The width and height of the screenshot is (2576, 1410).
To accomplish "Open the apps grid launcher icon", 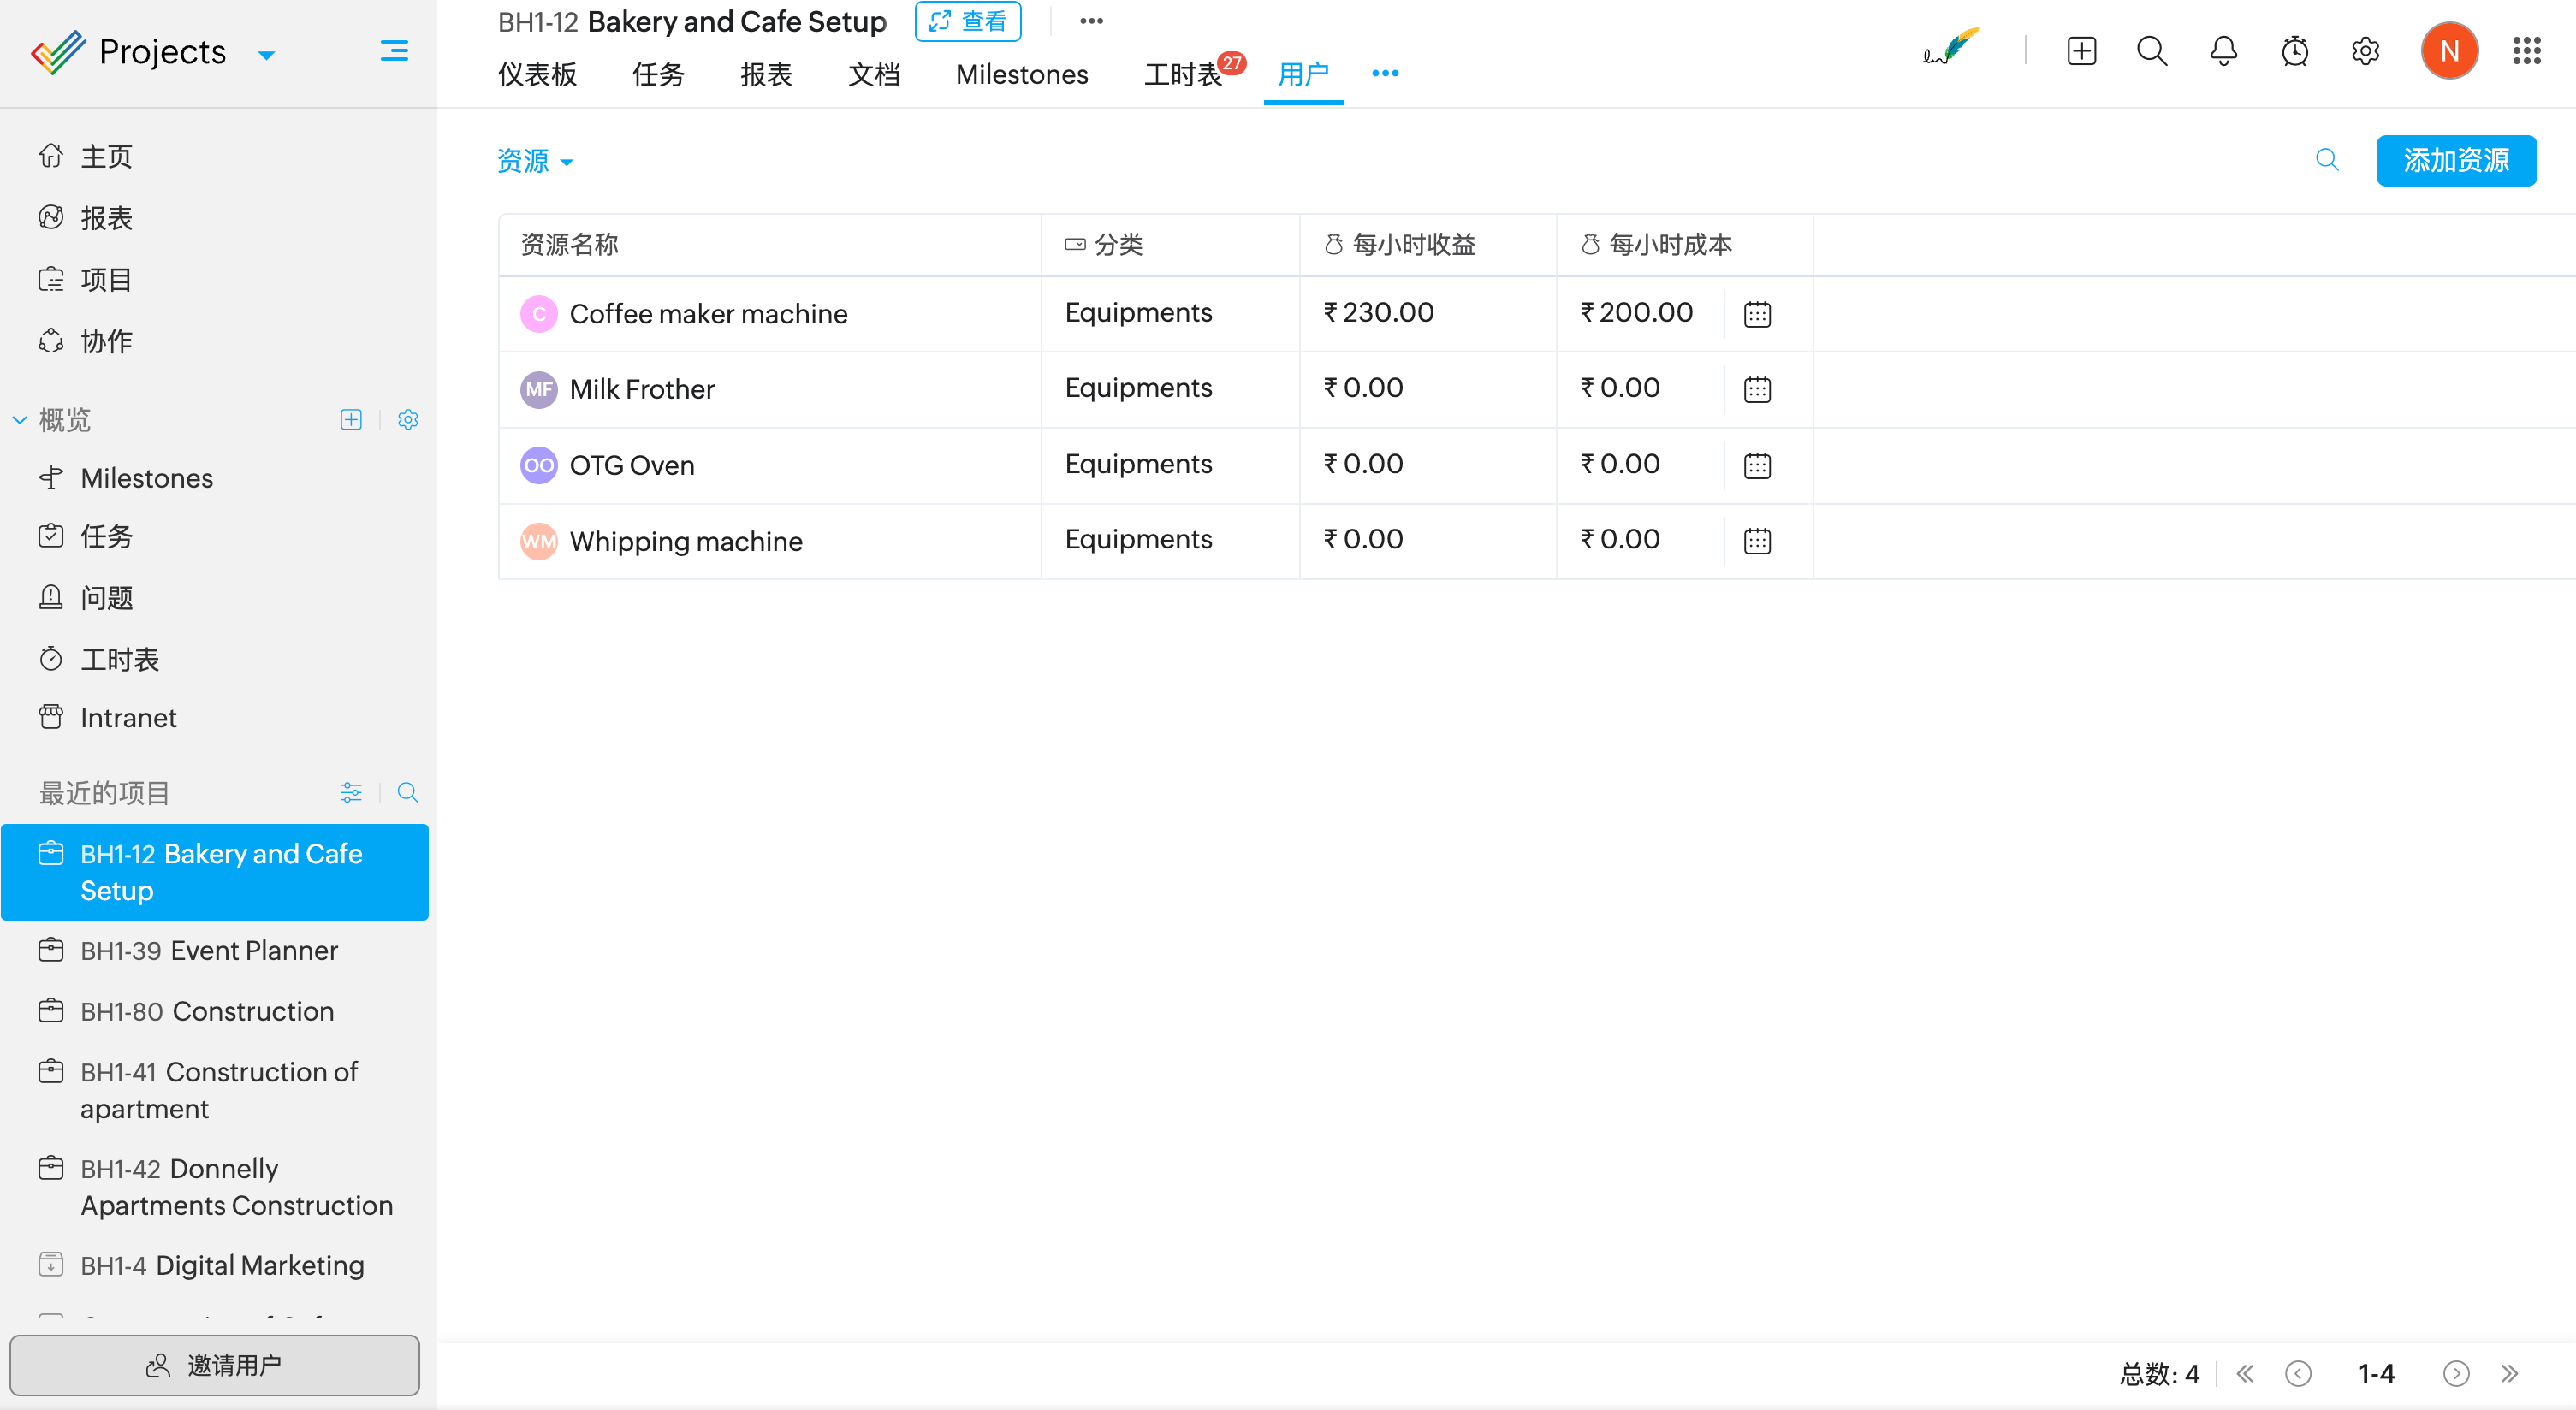I will (2526, 51).
